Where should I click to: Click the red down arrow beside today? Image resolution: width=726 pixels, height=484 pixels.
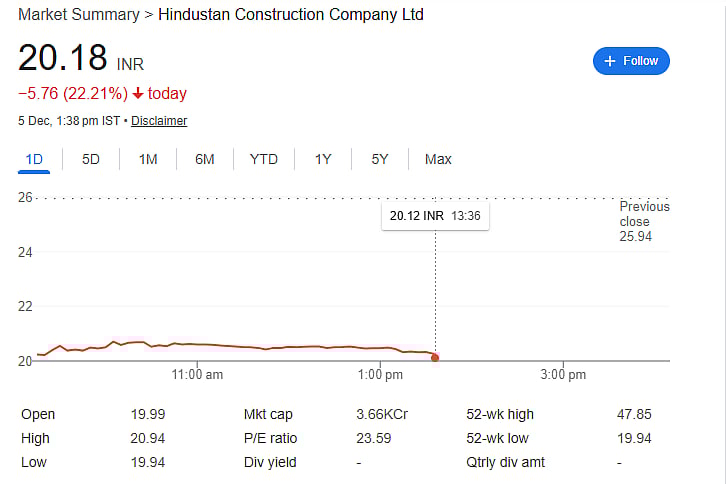pyautogui.click(x=138, y=94)
